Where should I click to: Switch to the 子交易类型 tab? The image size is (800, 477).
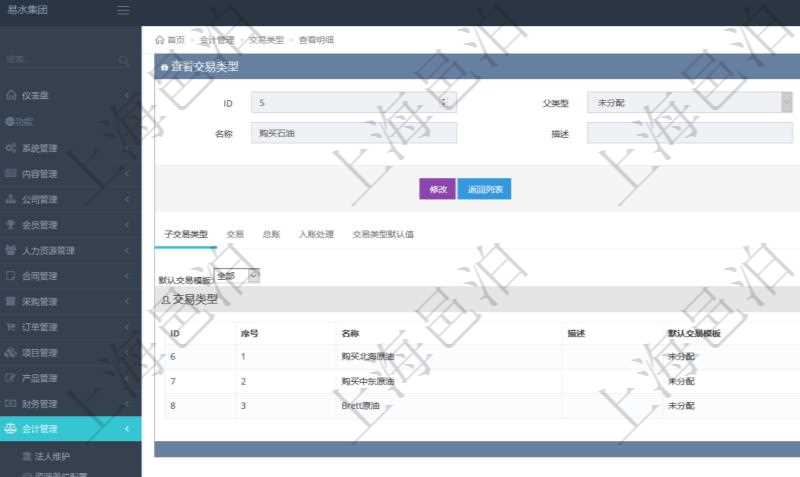[x=186, y=234]
